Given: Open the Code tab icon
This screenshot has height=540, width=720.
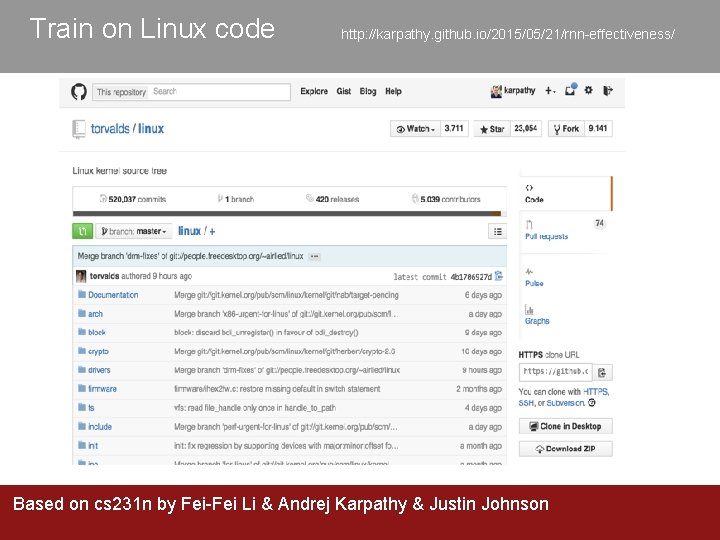Looking at the screenshot, I should (x=529, y=188).
